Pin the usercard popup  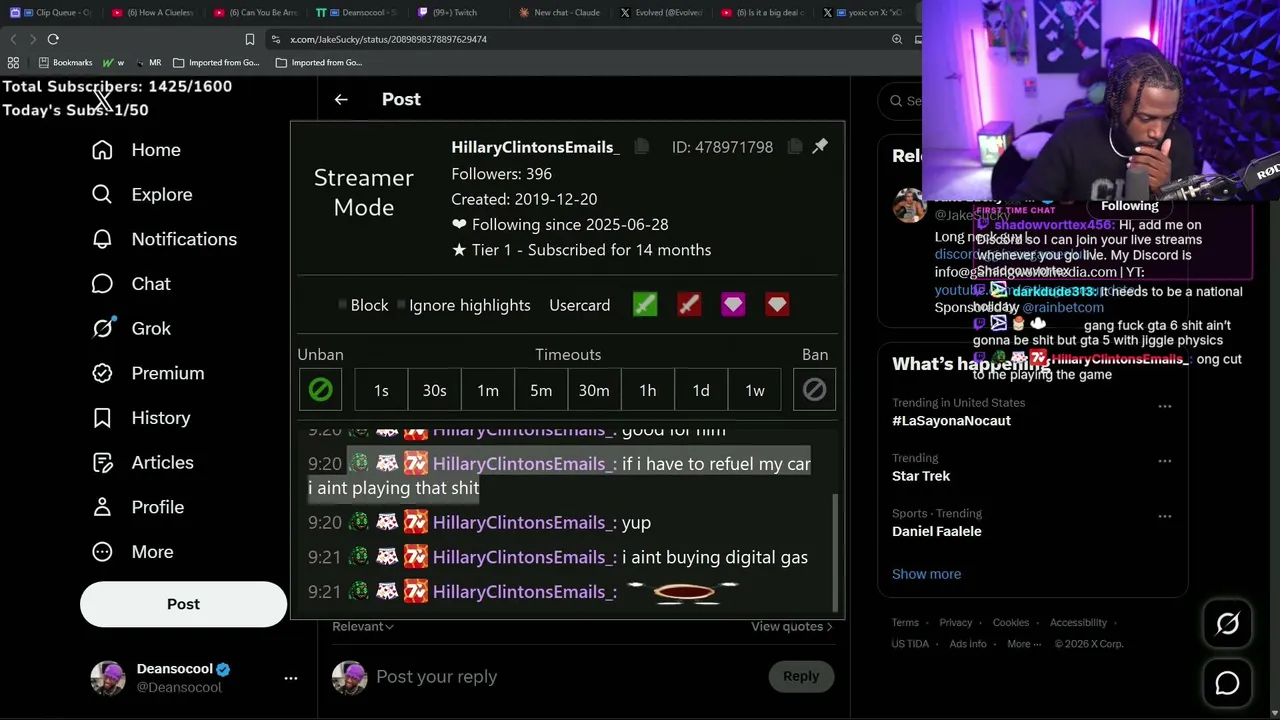[x=820, y=147]
